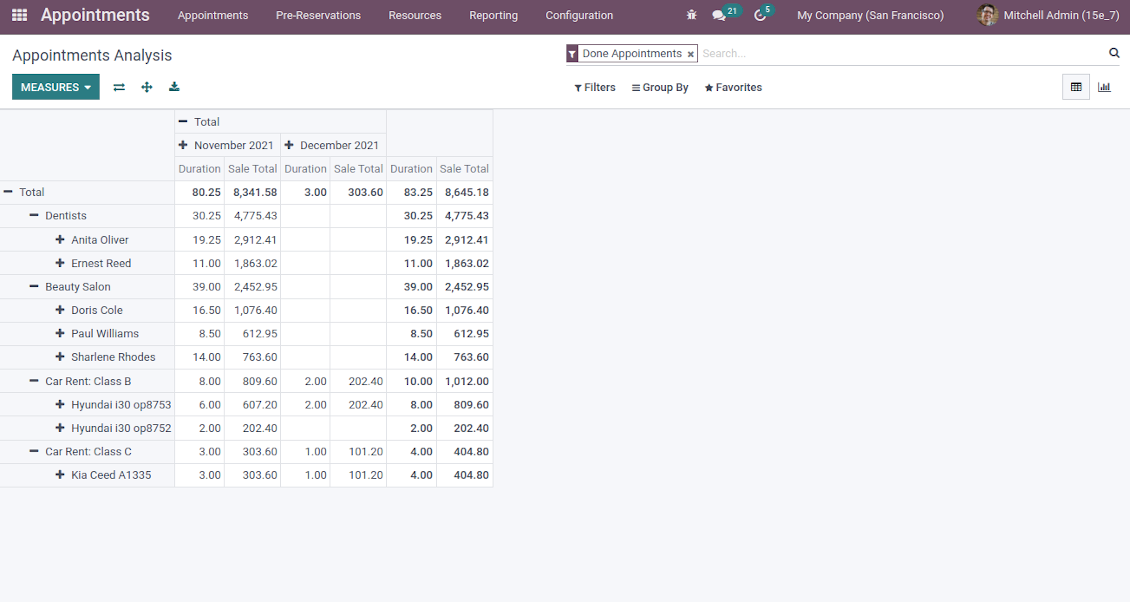Image resolution: width=1130 pixels, height=602 pixels.
Task: Sort by December Sale Total header
Action: click(x=358, y=169)
